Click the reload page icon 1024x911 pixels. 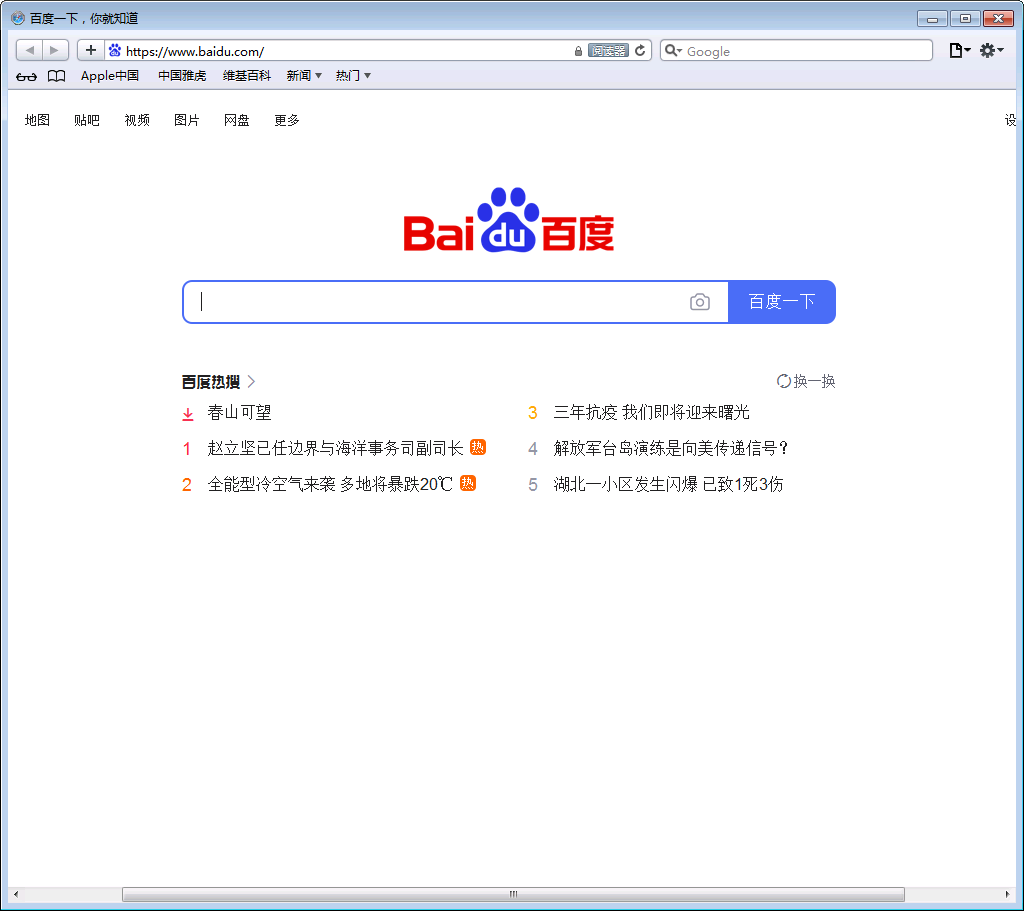(x=641, y=50)
